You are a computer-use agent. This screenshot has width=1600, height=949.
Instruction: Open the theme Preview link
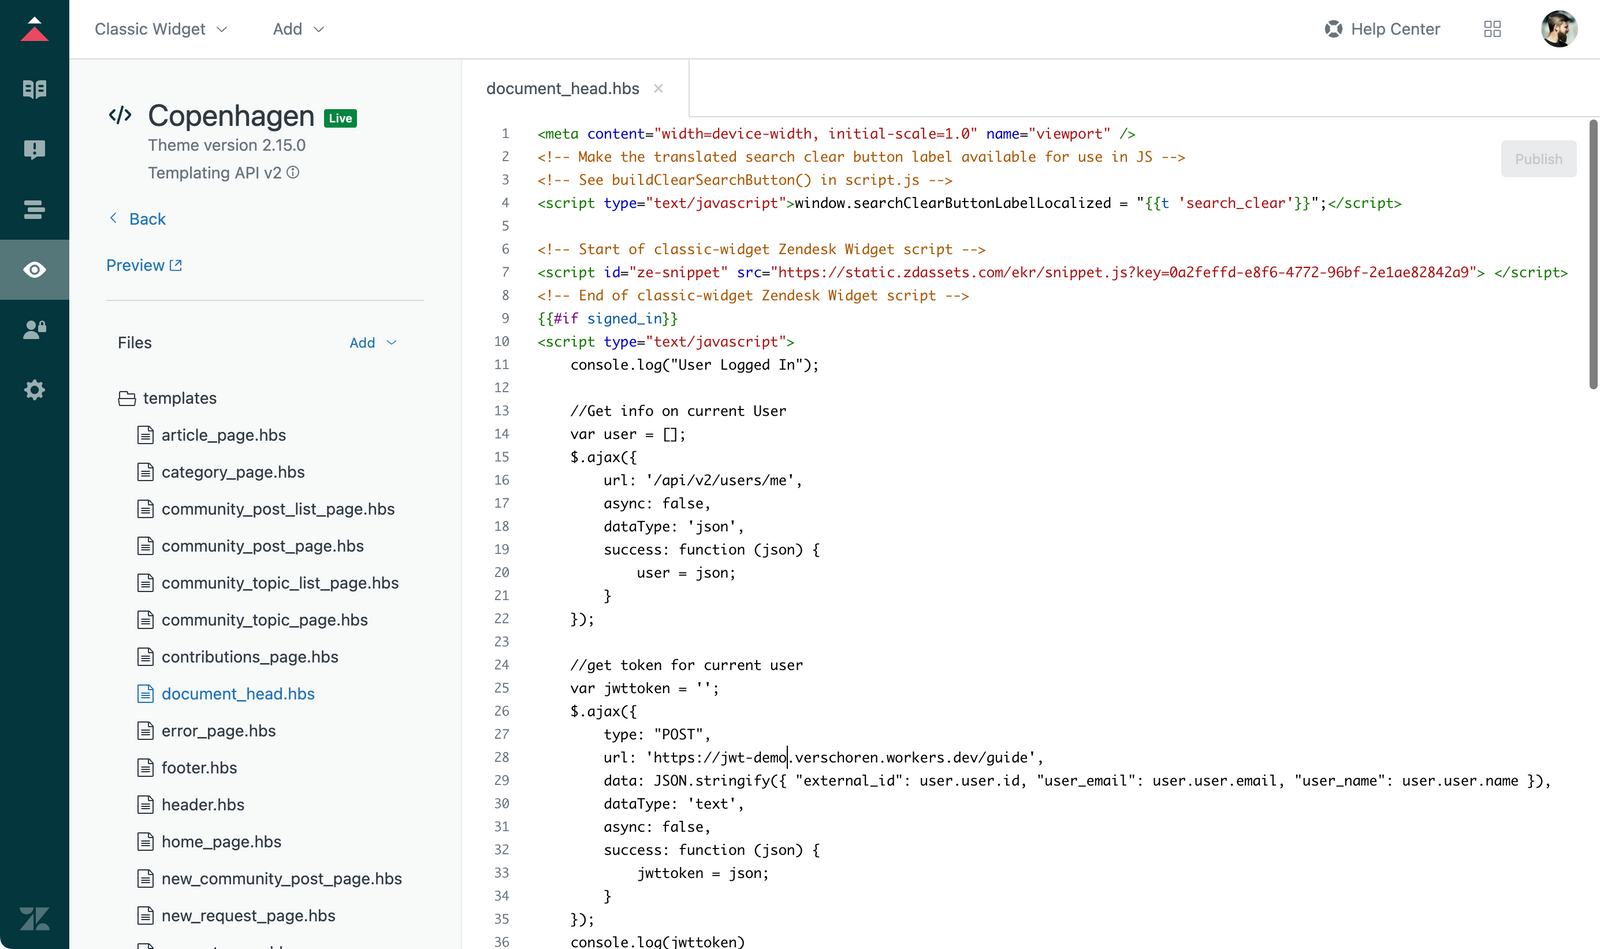coord(144,265)
